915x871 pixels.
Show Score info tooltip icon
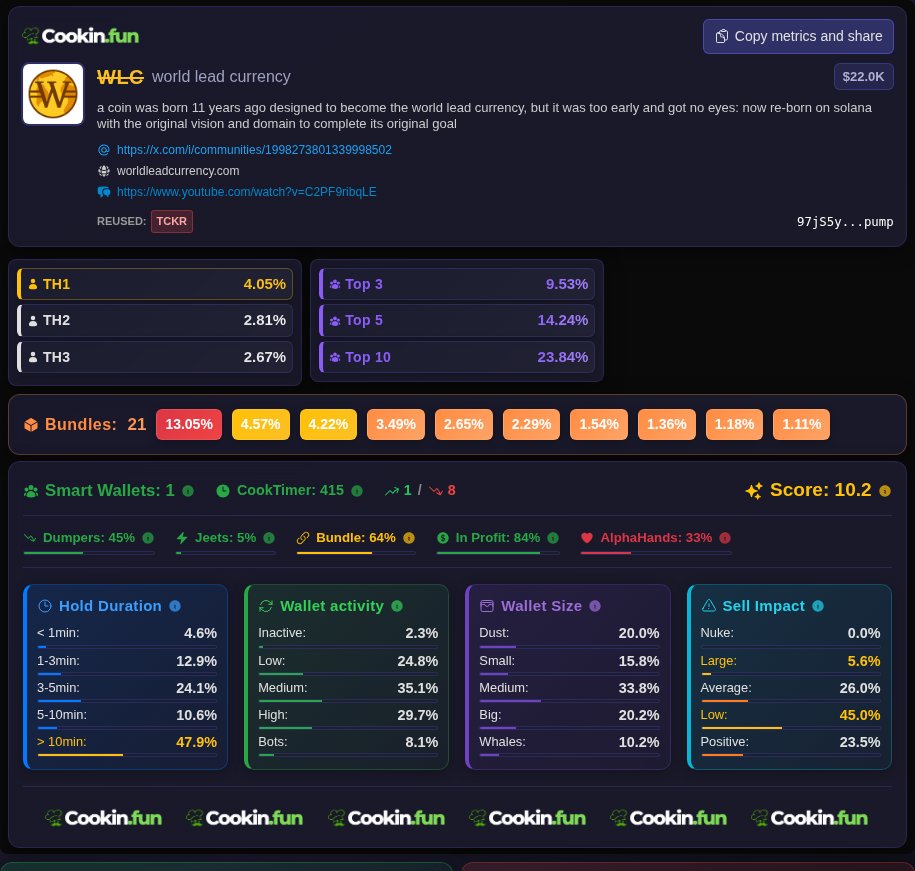coord(885,491)
